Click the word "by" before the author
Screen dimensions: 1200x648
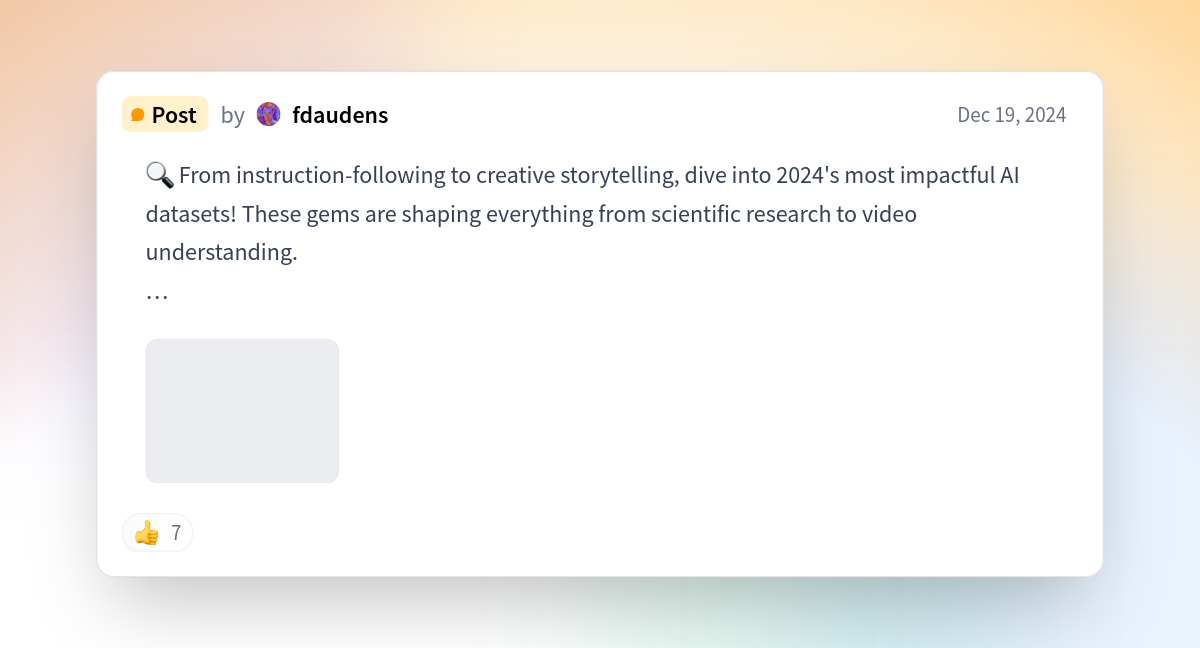[x=233, y=115]
